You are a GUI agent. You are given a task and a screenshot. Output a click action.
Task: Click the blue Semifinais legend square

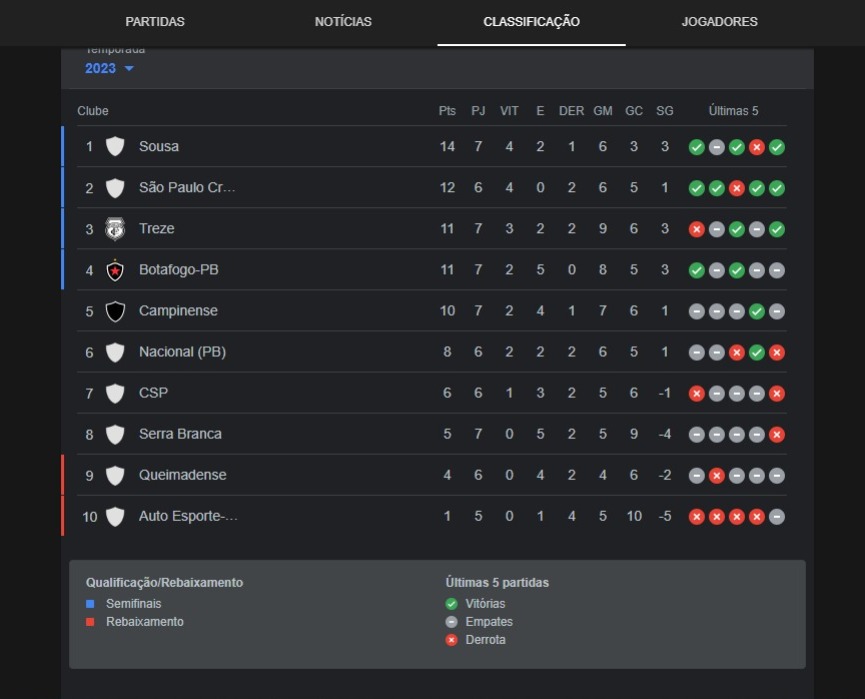pyautogui.click(x=90, y=604)
